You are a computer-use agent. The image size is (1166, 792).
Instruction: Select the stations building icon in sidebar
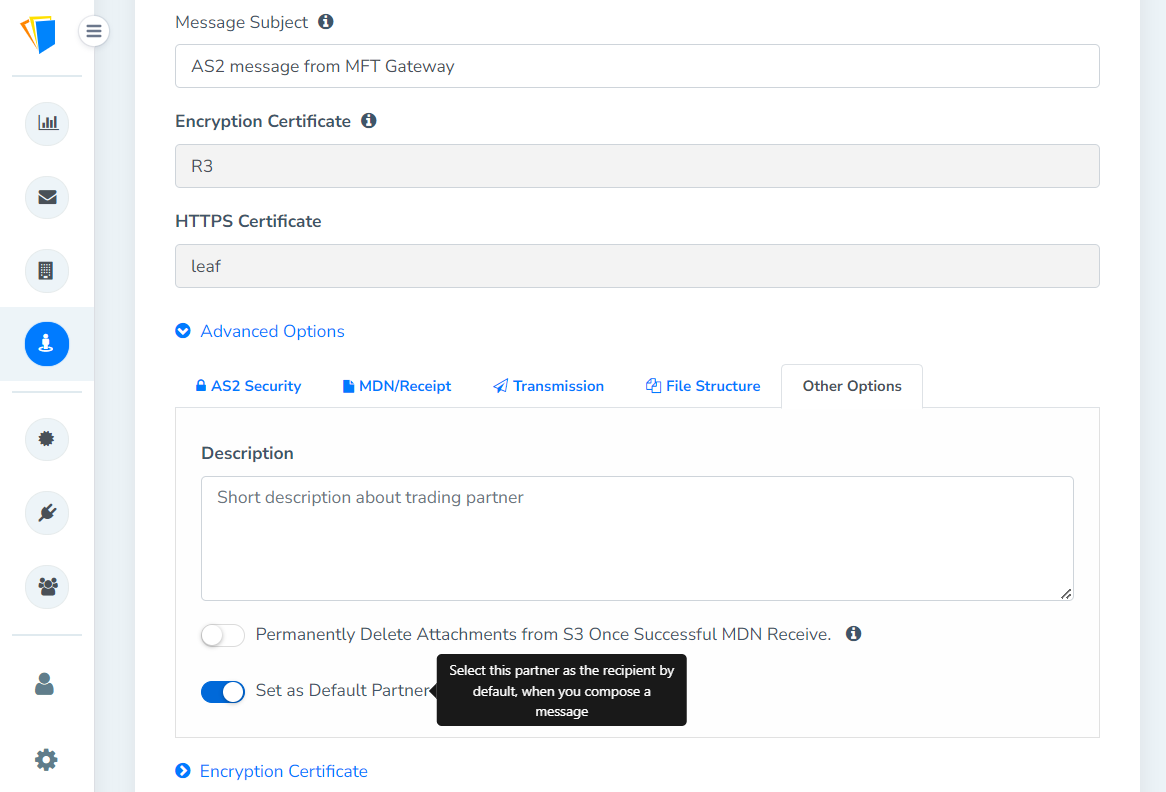pos(46,270)
